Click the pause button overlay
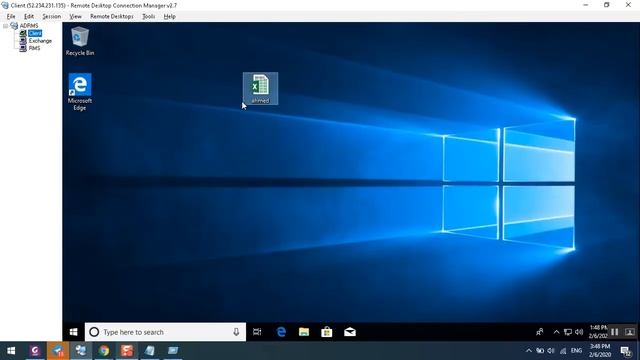This screenshot has height=360, width=640. click(614, 332)
